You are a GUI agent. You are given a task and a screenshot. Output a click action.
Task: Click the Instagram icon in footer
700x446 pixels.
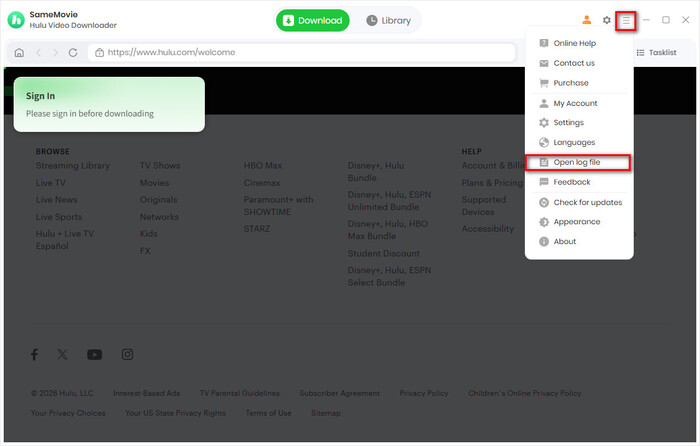click(x=127, y=354)
